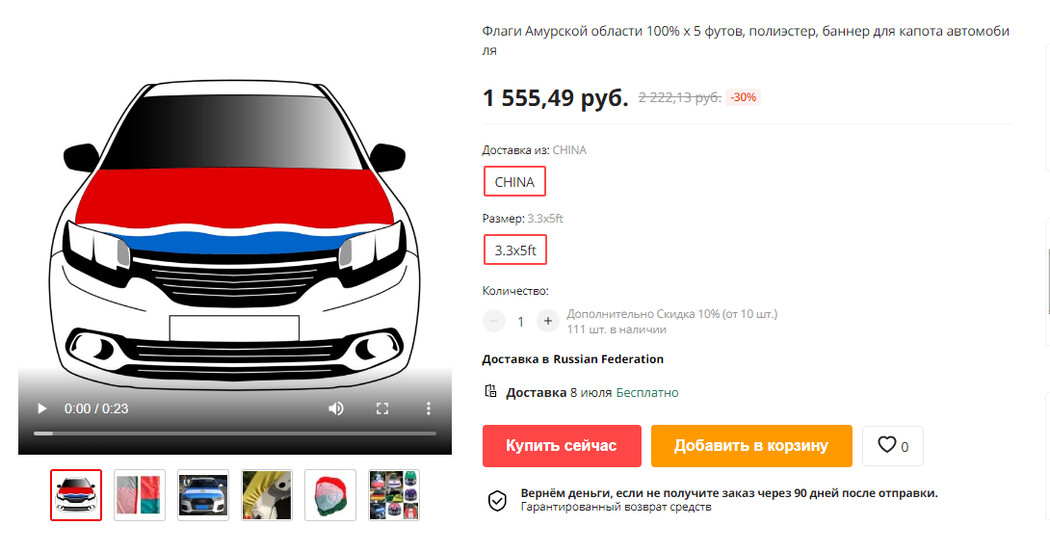Select the multi-flag collage thumbnail
The image size is (1050, 552).
pos(394,495)
